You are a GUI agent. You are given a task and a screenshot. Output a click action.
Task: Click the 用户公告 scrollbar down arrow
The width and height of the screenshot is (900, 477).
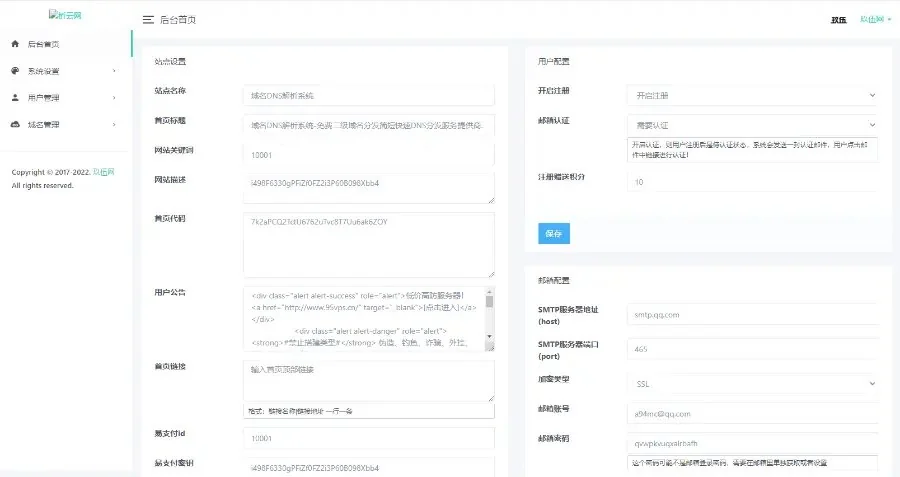(490, 336)
